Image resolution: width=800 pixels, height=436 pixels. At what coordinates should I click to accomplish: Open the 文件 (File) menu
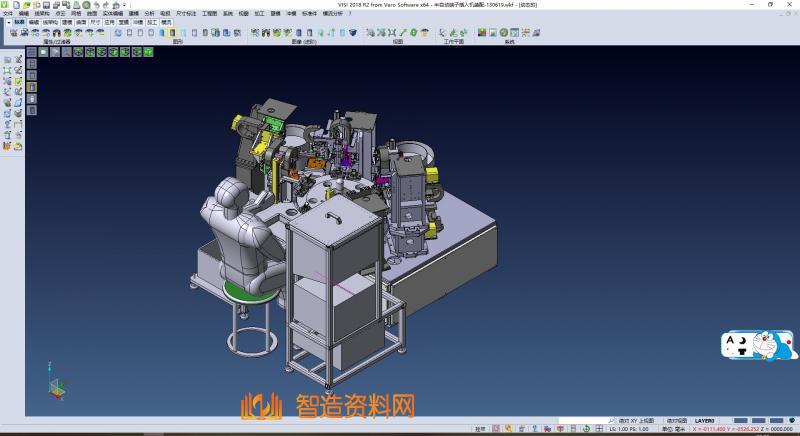click(8, 13)
